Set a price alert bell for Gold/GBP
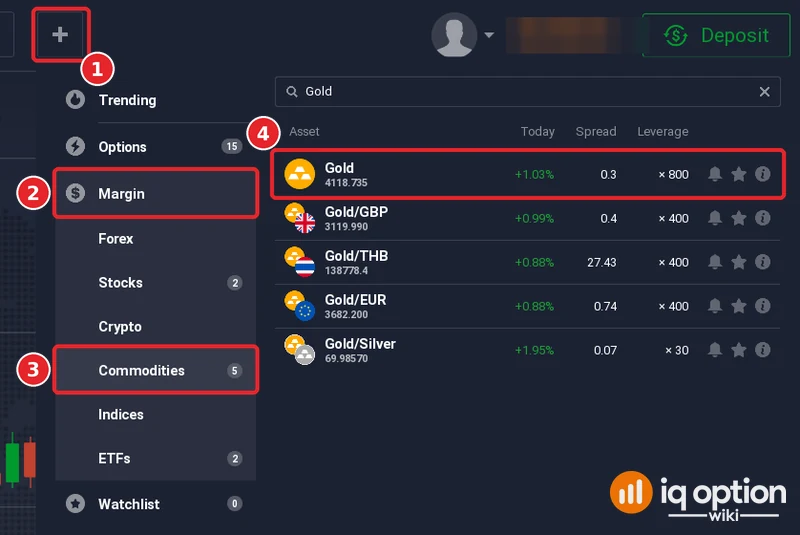 (715, 218)
